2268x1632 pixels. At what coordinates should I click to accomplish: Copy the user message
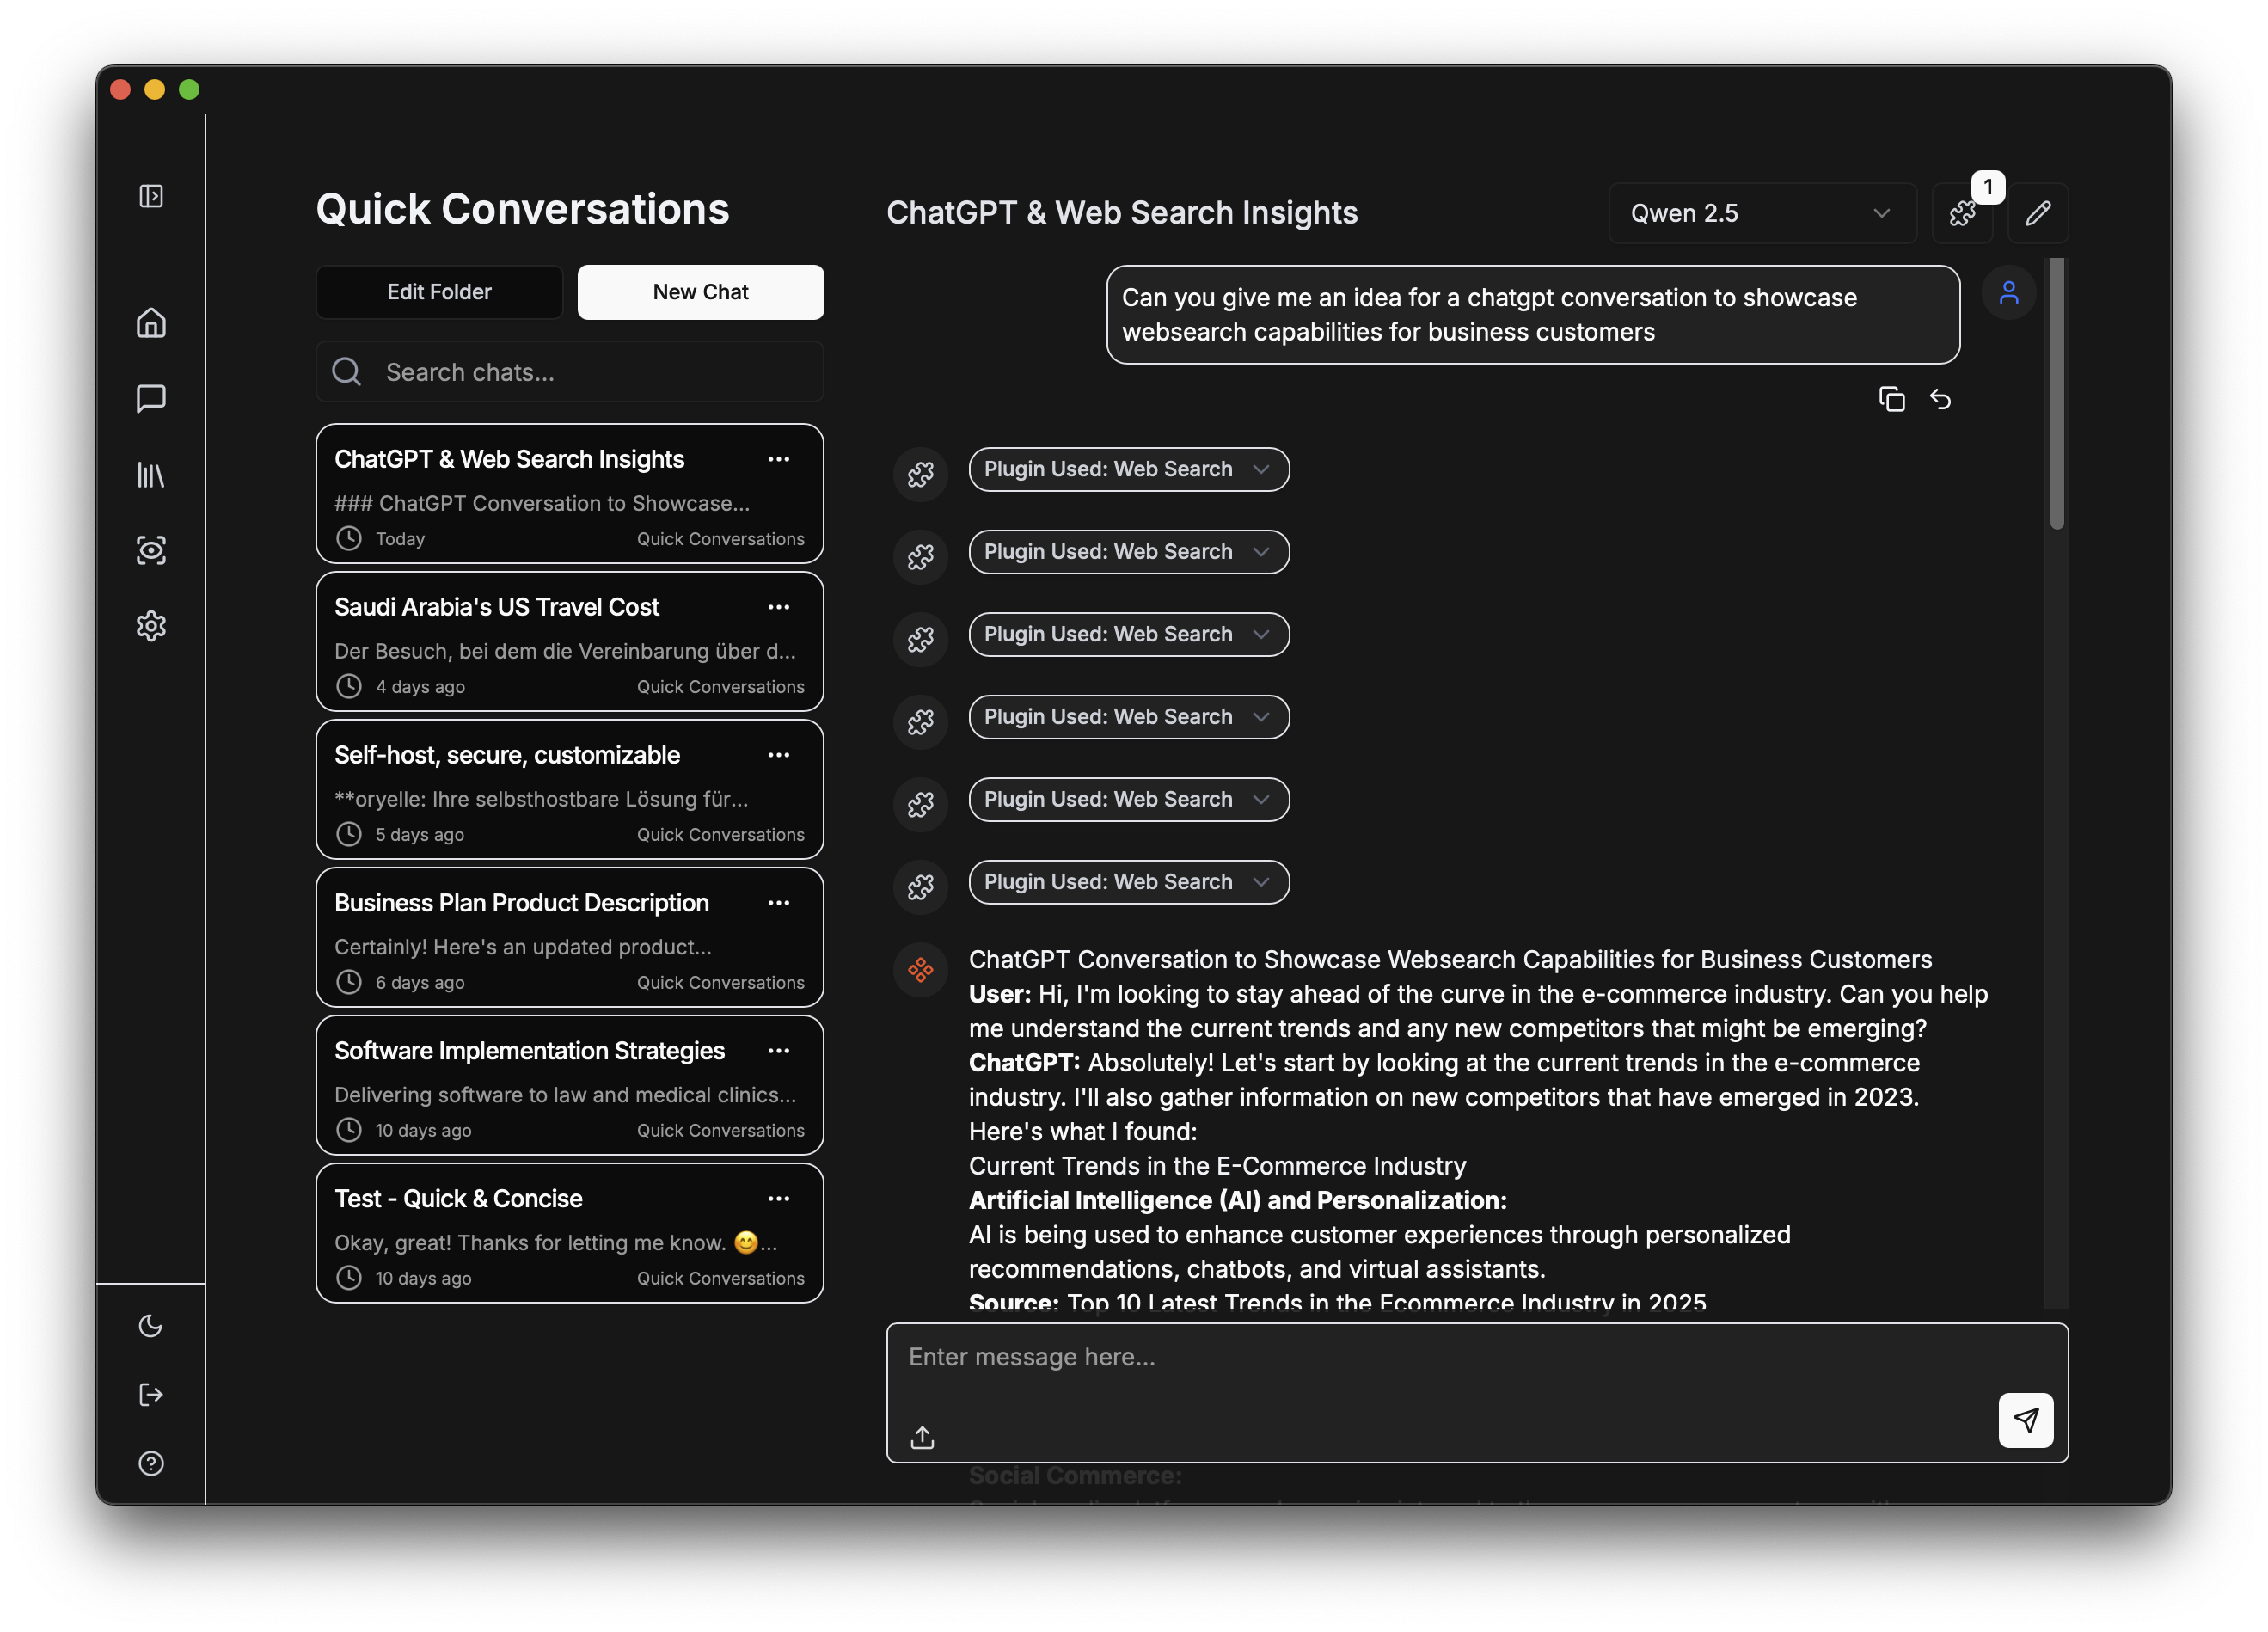click(1891, 399)
